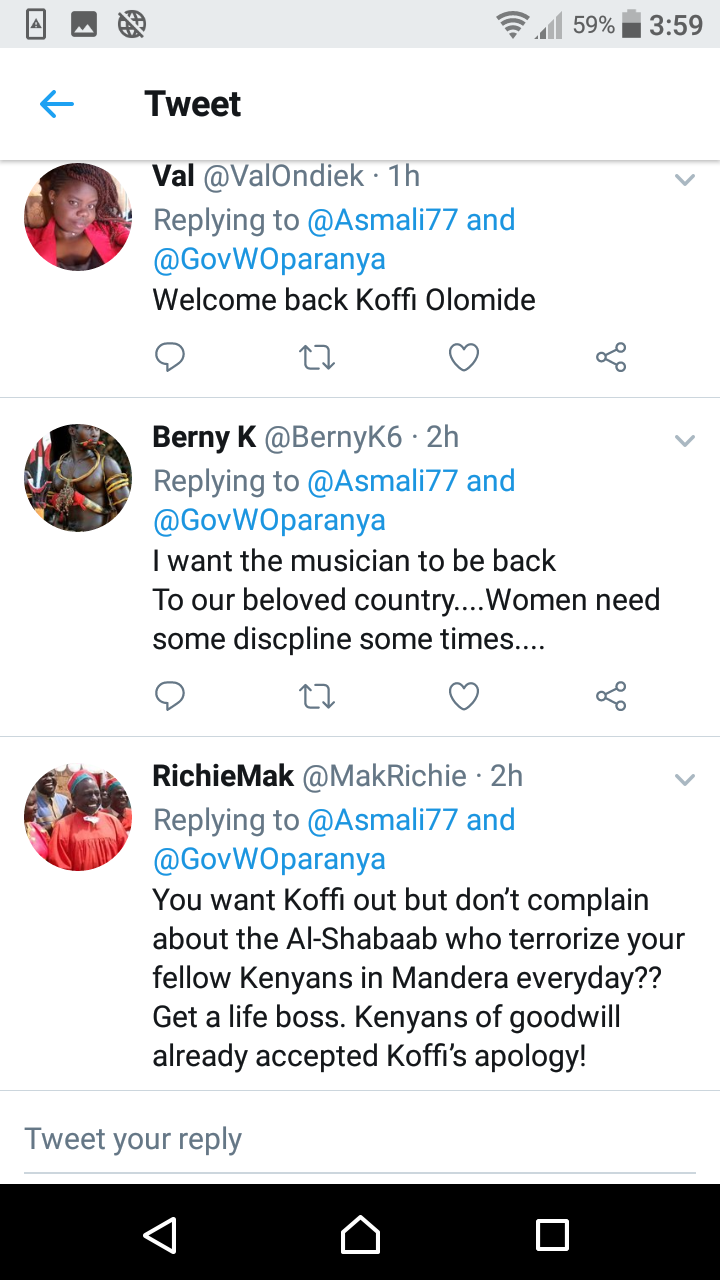Retweet Val's tweet
This screenshot has width=720, height=1280.
(317, 357)
